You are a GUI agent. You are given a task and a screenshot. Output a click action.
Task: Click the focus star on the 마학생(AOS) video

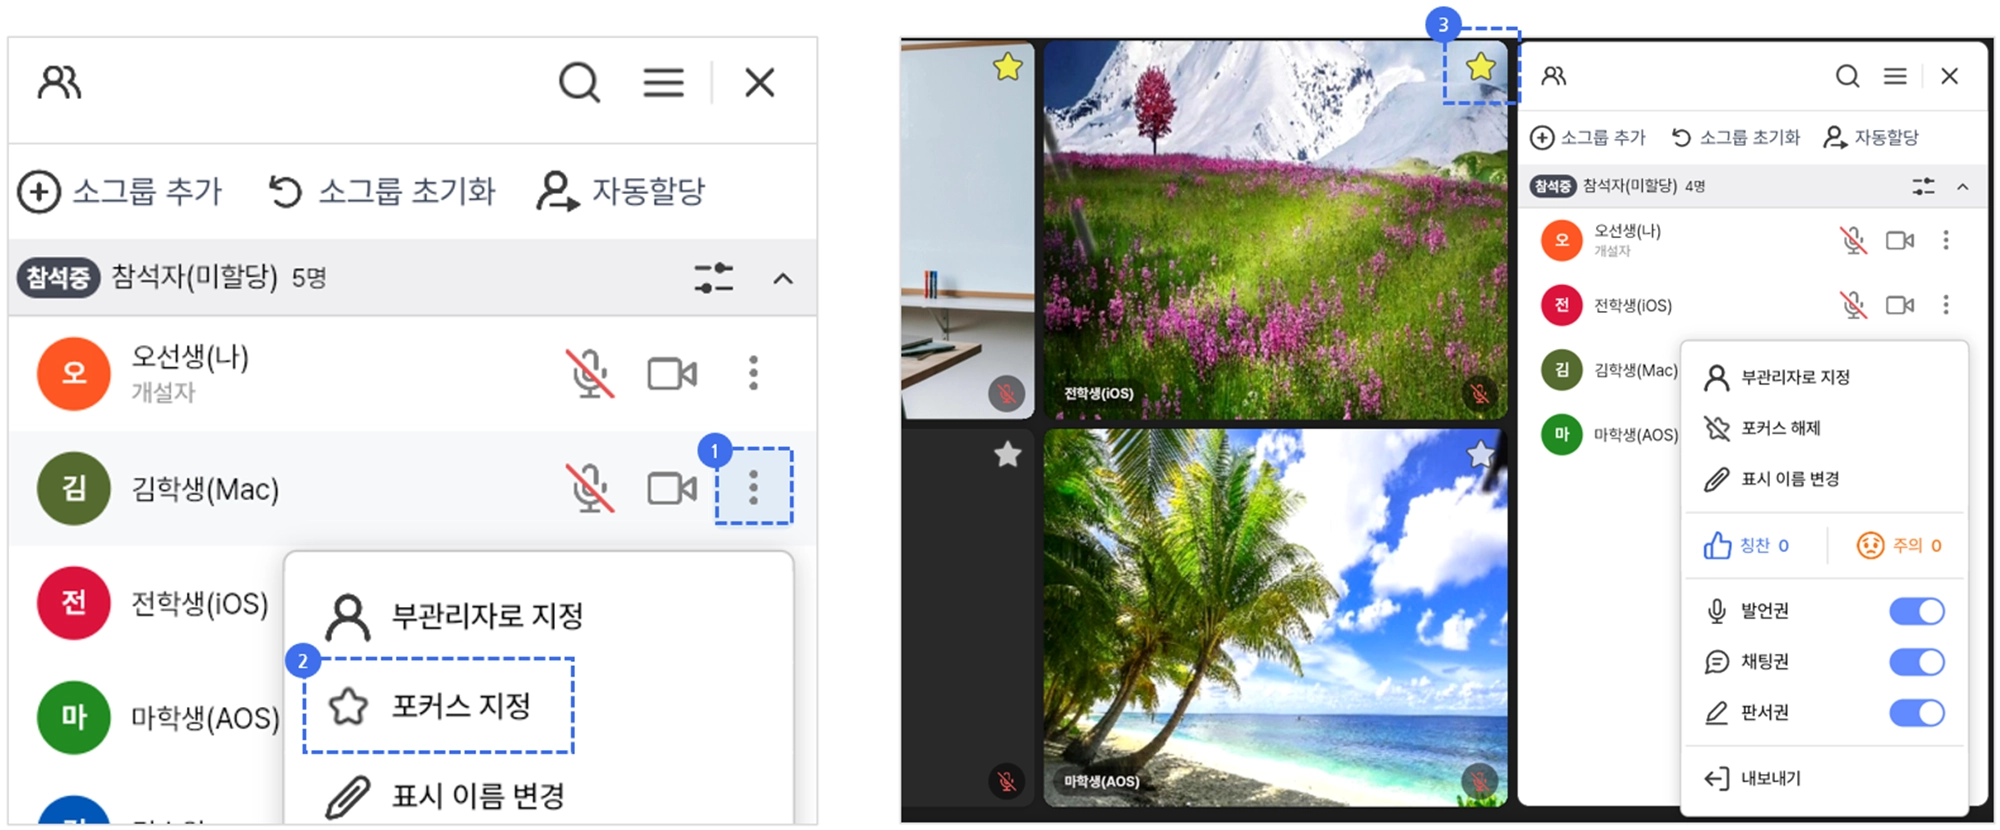(1481, 455)
